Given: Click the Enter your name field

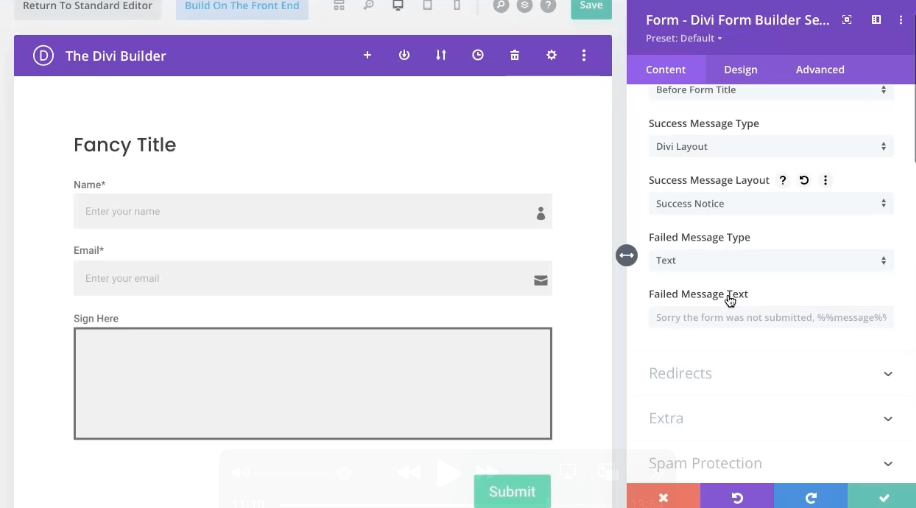Looking at the screenshot, I should pyautogui.click(x=313, y=211).
